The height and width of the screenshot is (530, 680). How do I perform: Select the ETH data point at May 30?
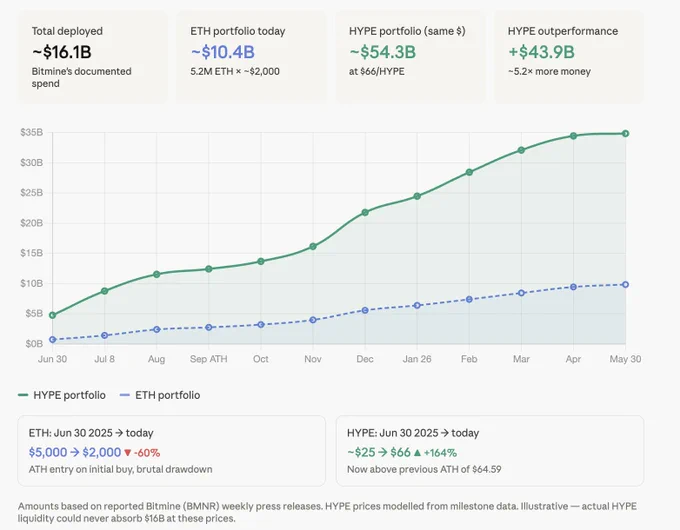click(625, 285)
